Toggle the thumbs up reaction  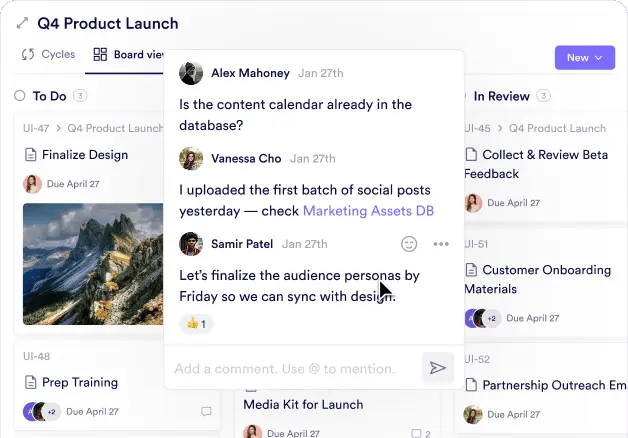(x=196, y=324)
